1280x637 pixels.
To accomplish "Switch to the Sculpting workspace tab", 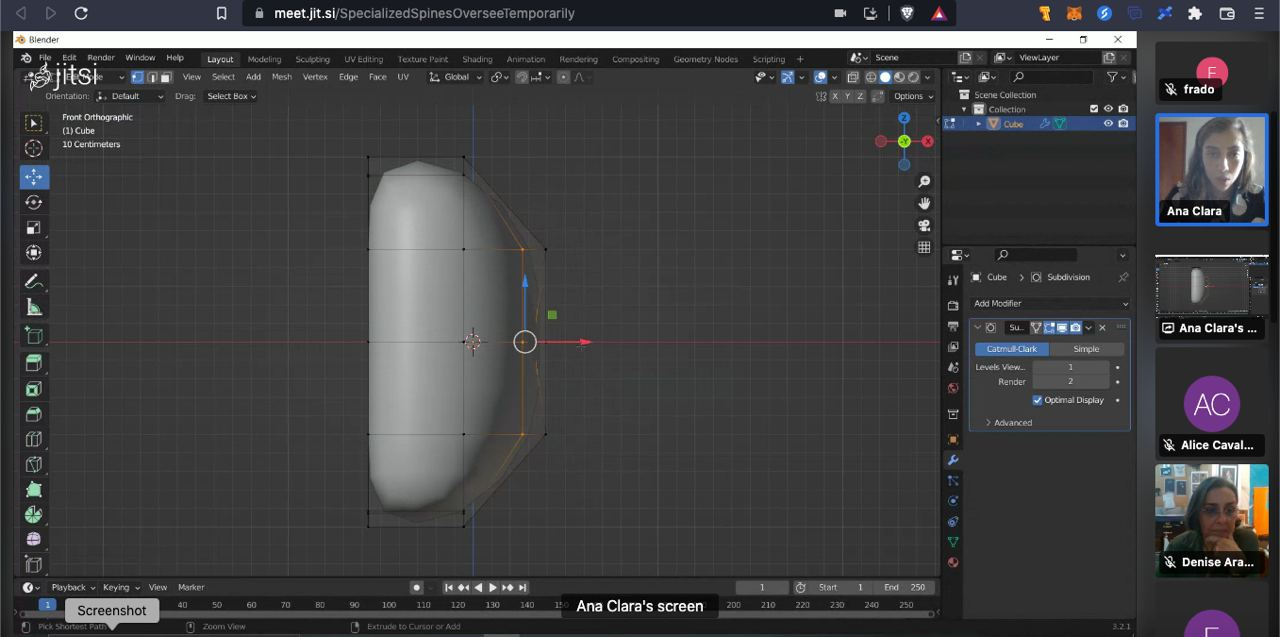I will click(x=312, y=59).
